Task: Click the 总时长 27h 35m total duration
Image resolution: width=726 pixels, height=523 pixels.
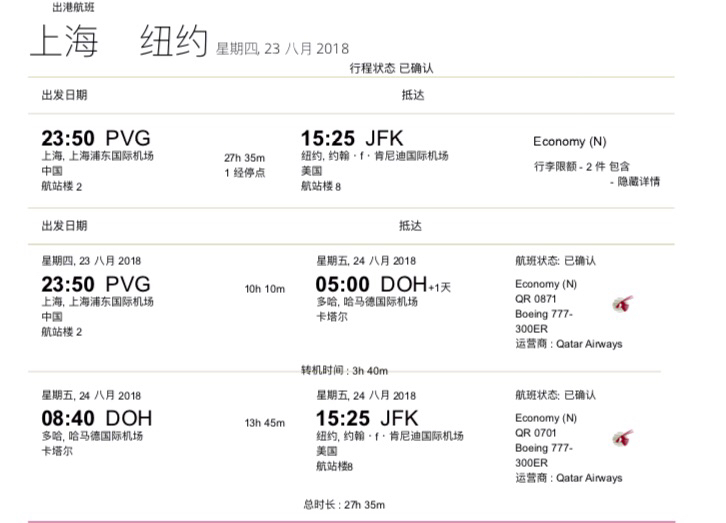Action: [344, 504]
